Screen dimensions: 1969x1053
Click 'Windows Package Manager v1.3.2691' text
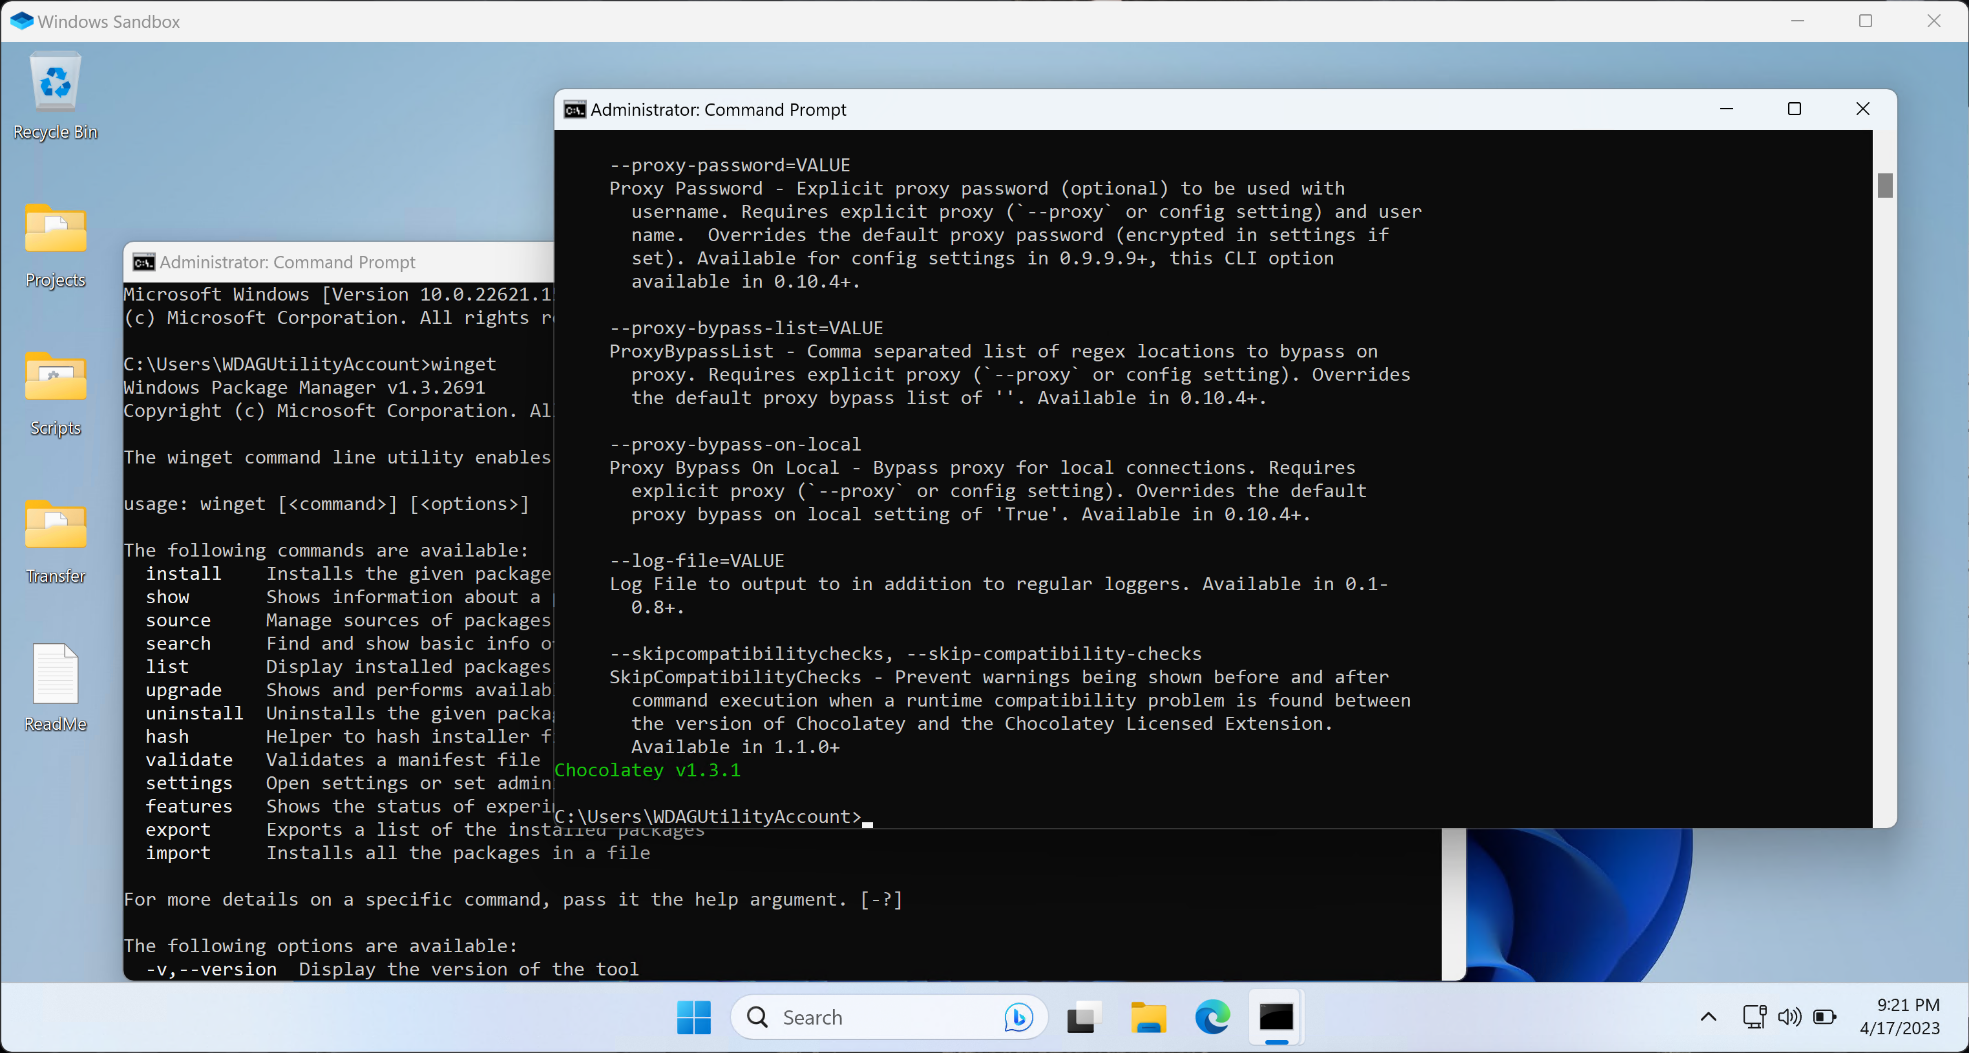click(305, 388)
